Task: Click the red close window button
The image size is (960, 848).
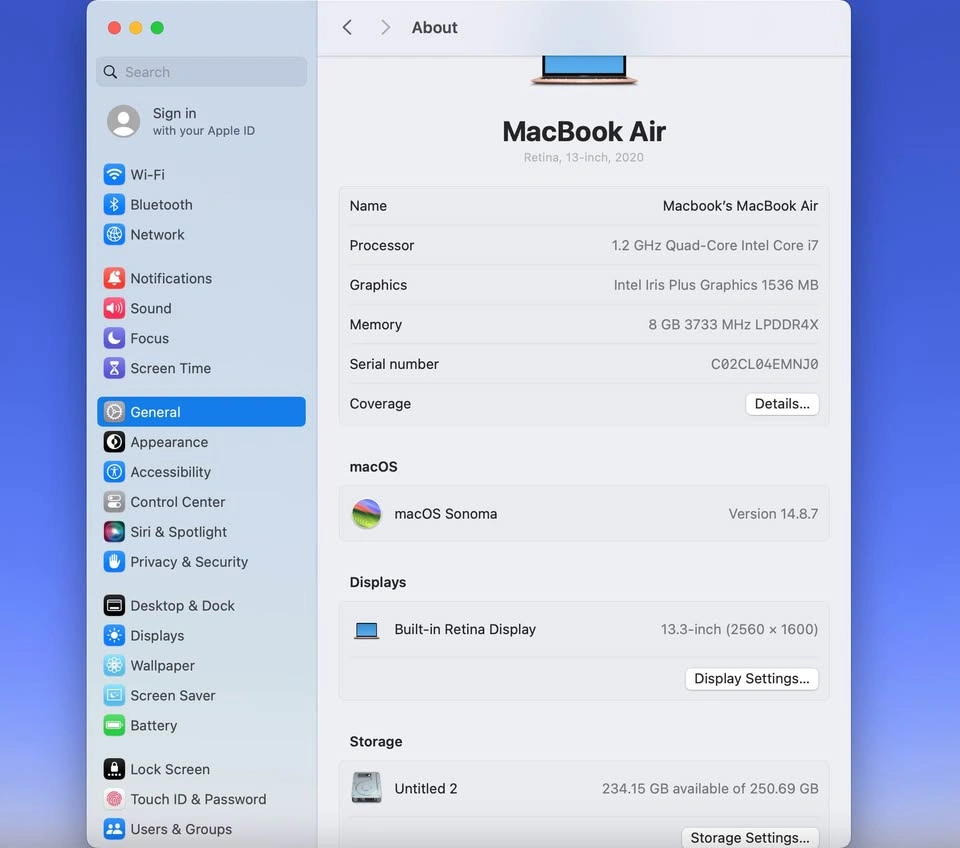Action: [114, 28]
